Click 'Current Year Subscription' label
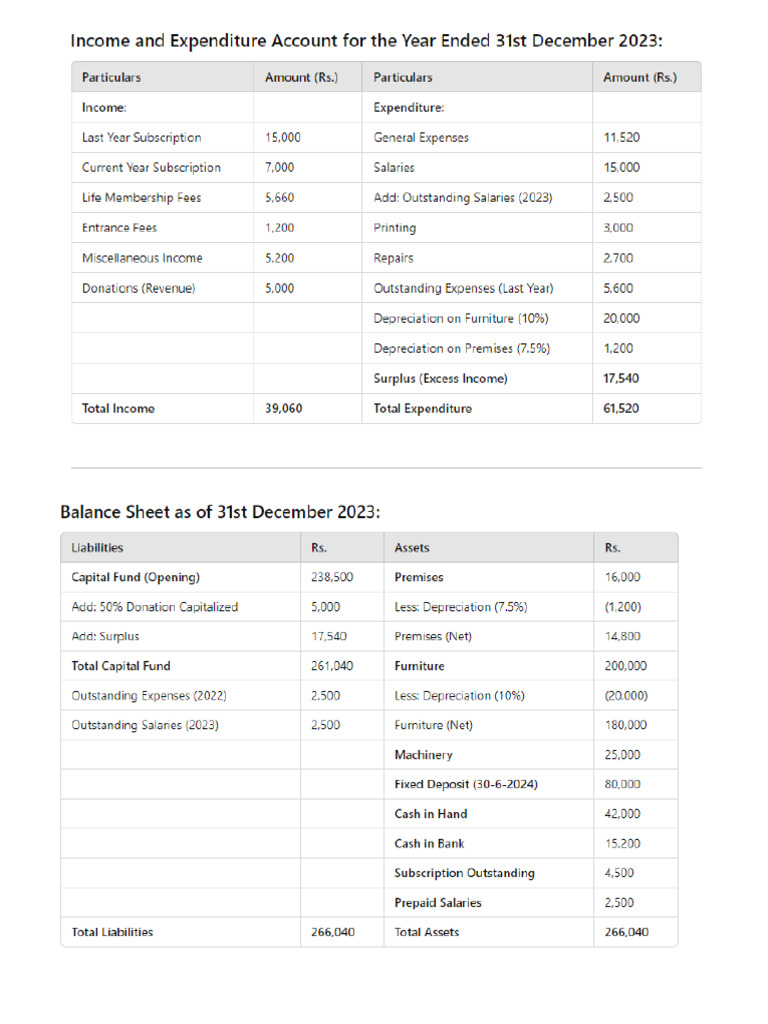The height and width of the screenshot is (1024, 768). 152,167
